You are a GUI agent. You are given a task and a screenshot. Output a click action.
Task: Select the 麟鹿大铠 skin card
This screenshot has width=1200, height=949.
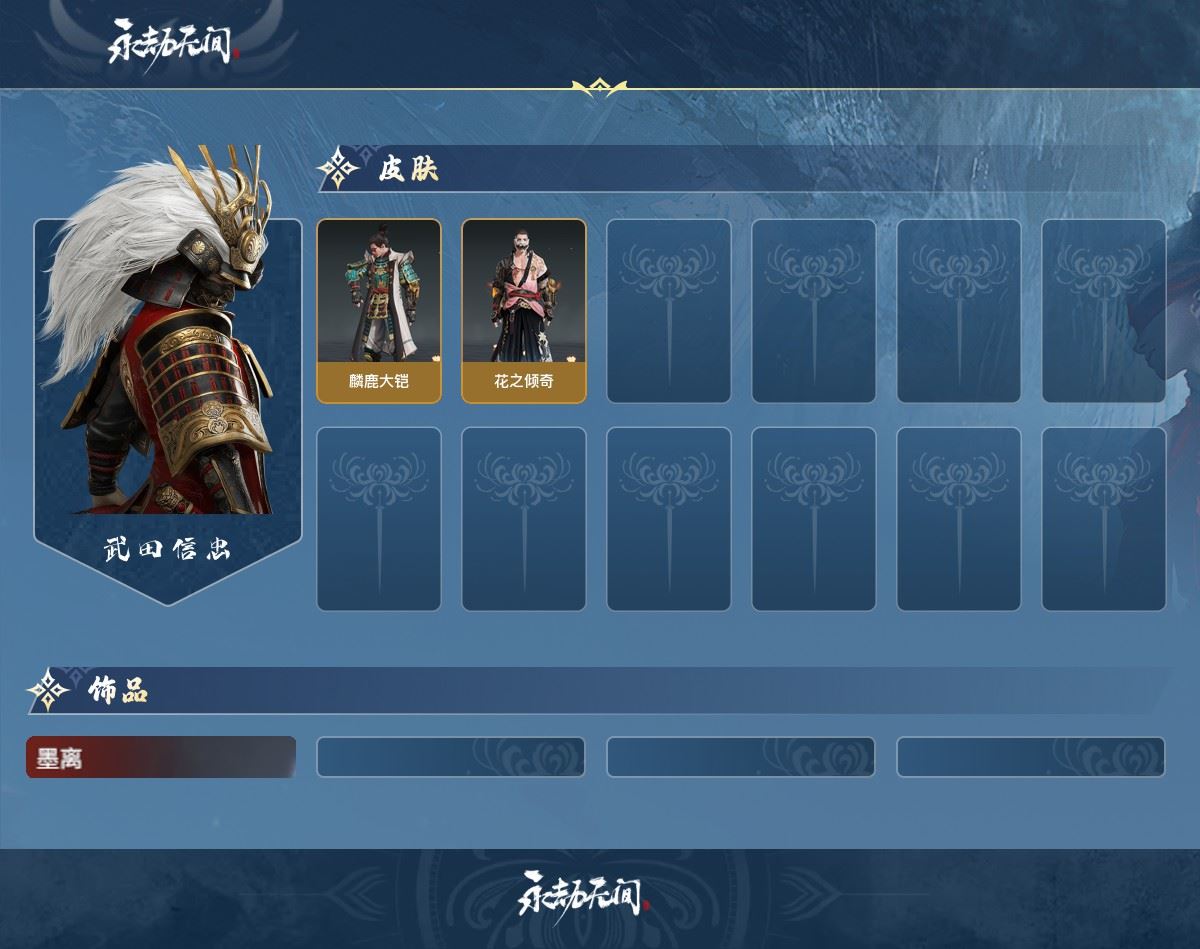(379, 311)
